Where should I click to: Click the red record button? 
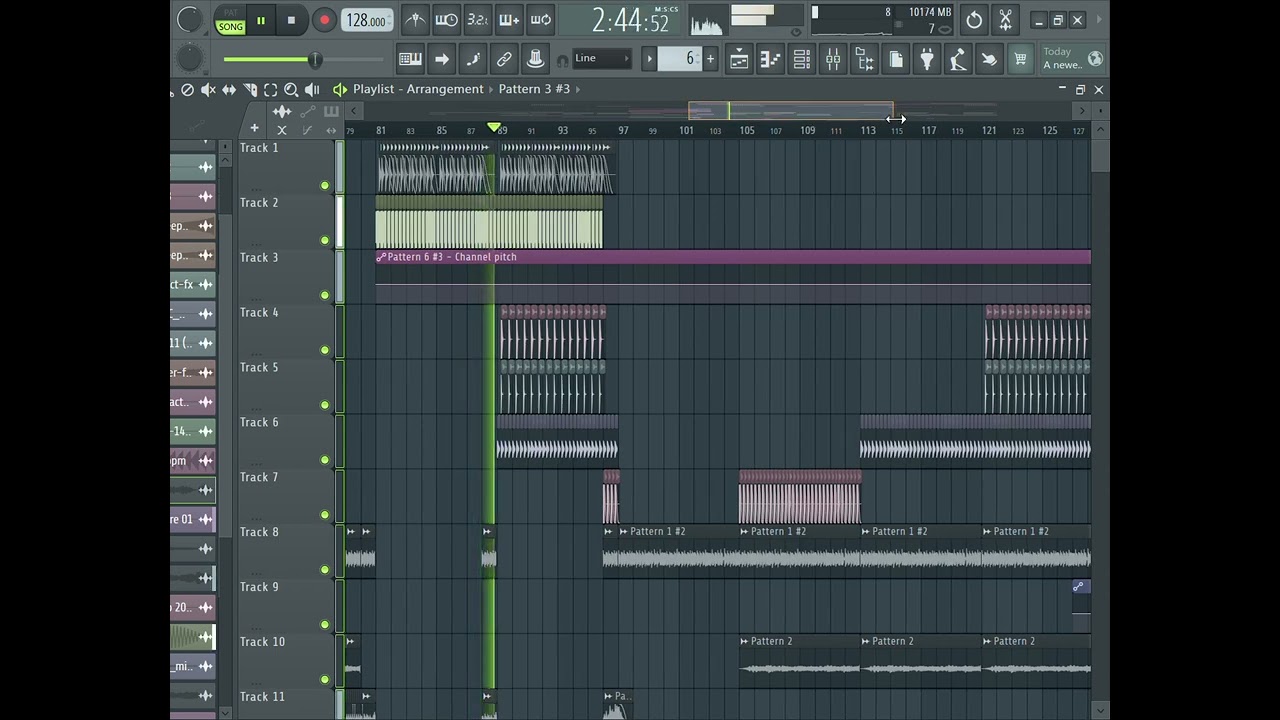324,20
